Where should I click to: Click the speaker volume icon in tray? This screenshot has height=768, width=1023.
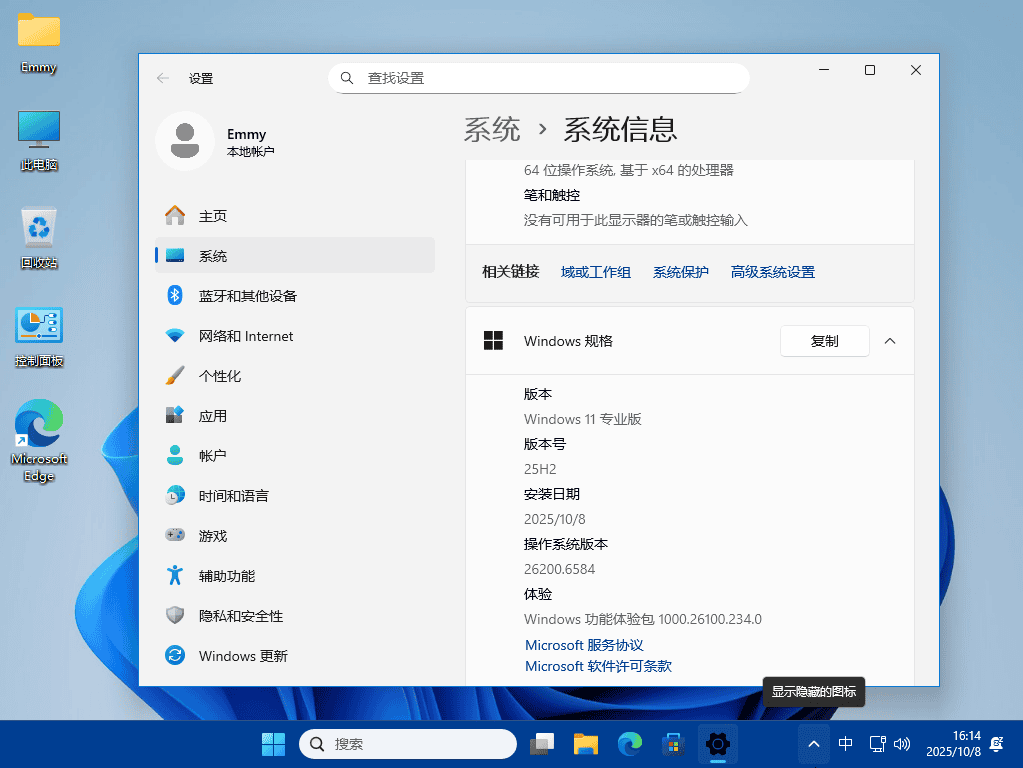(903, 744)
